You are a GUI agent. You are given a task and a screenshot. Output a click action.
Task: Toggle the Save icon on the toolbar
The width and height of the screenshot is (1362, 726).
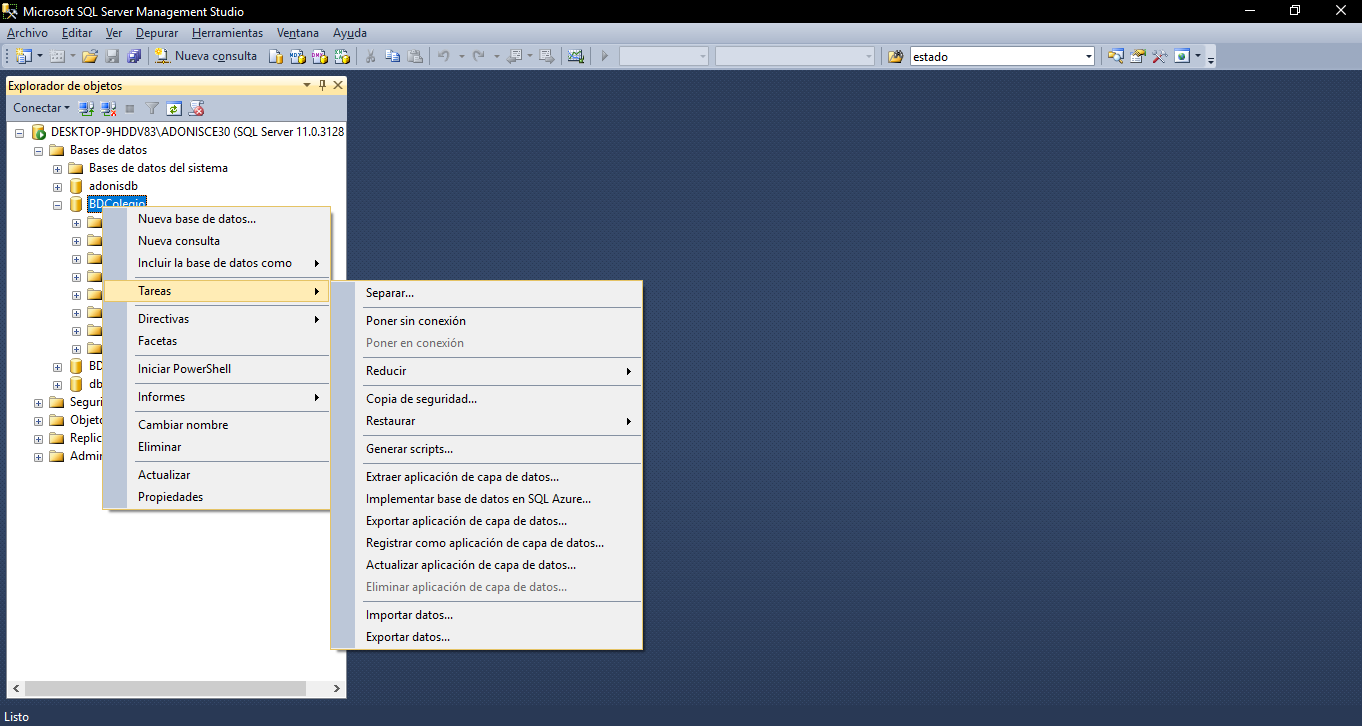tap(112, 57)
